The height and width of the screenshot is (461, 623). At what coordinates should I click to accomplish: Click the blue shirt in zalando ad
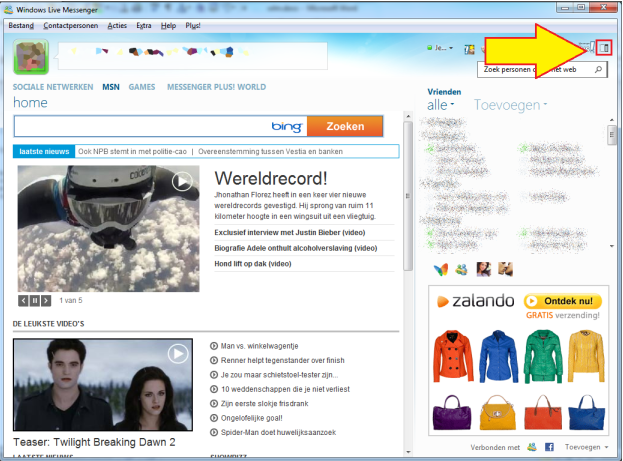499,356
